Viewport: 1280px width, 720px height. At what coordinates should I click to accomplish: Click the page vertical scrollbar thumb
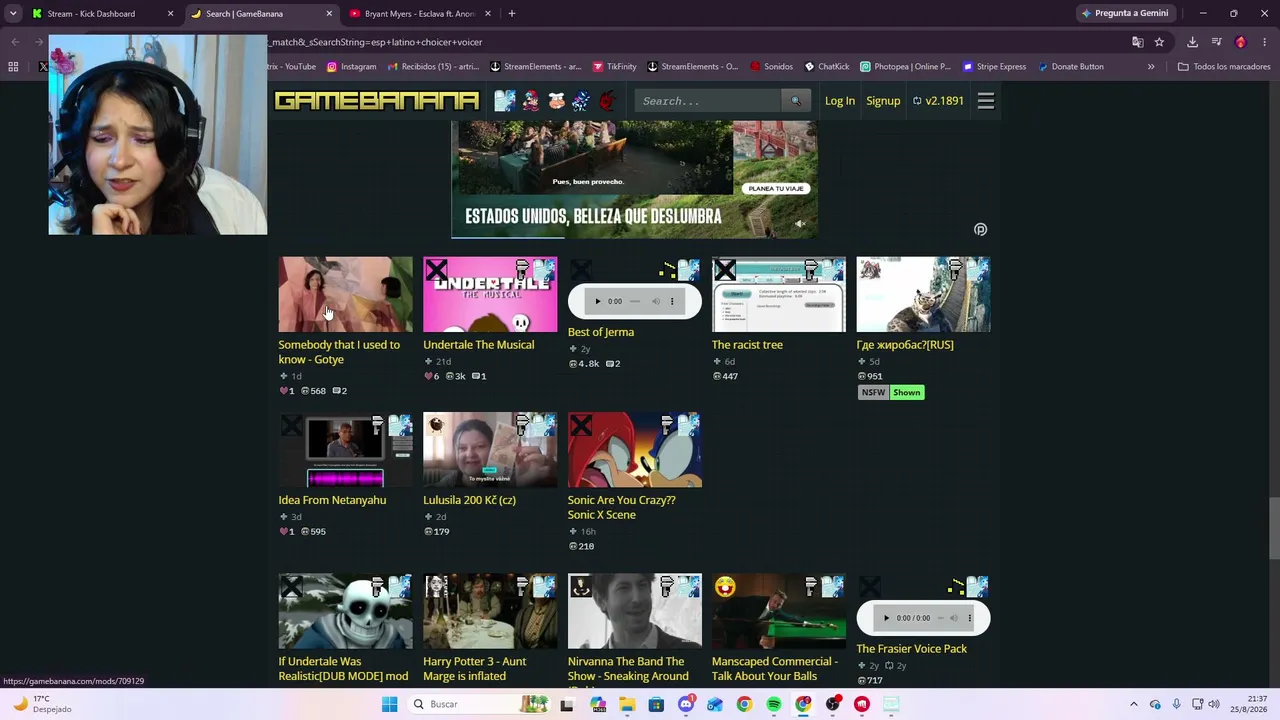tap(1274, 528)
